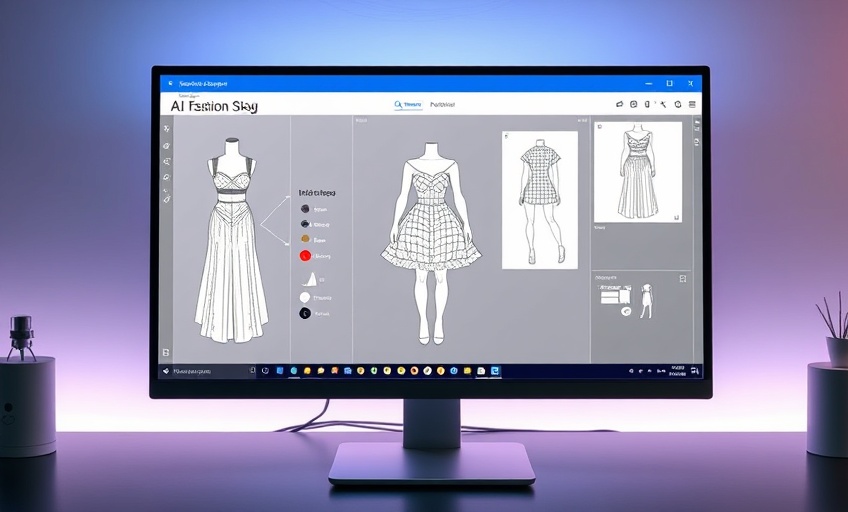The width and height of the screenshot is (848, 512).
Task: Select the red color swatch
Action: [305, 256]
